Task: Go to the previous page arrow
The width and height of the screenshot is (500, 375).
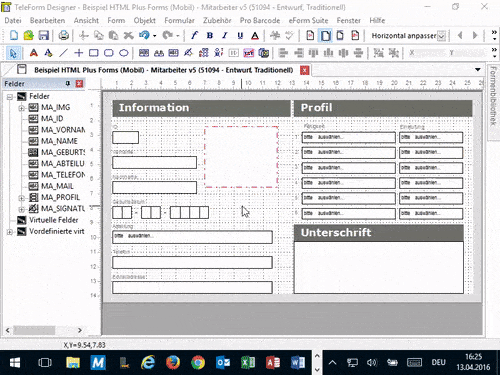Action: [x=460, y=35]
